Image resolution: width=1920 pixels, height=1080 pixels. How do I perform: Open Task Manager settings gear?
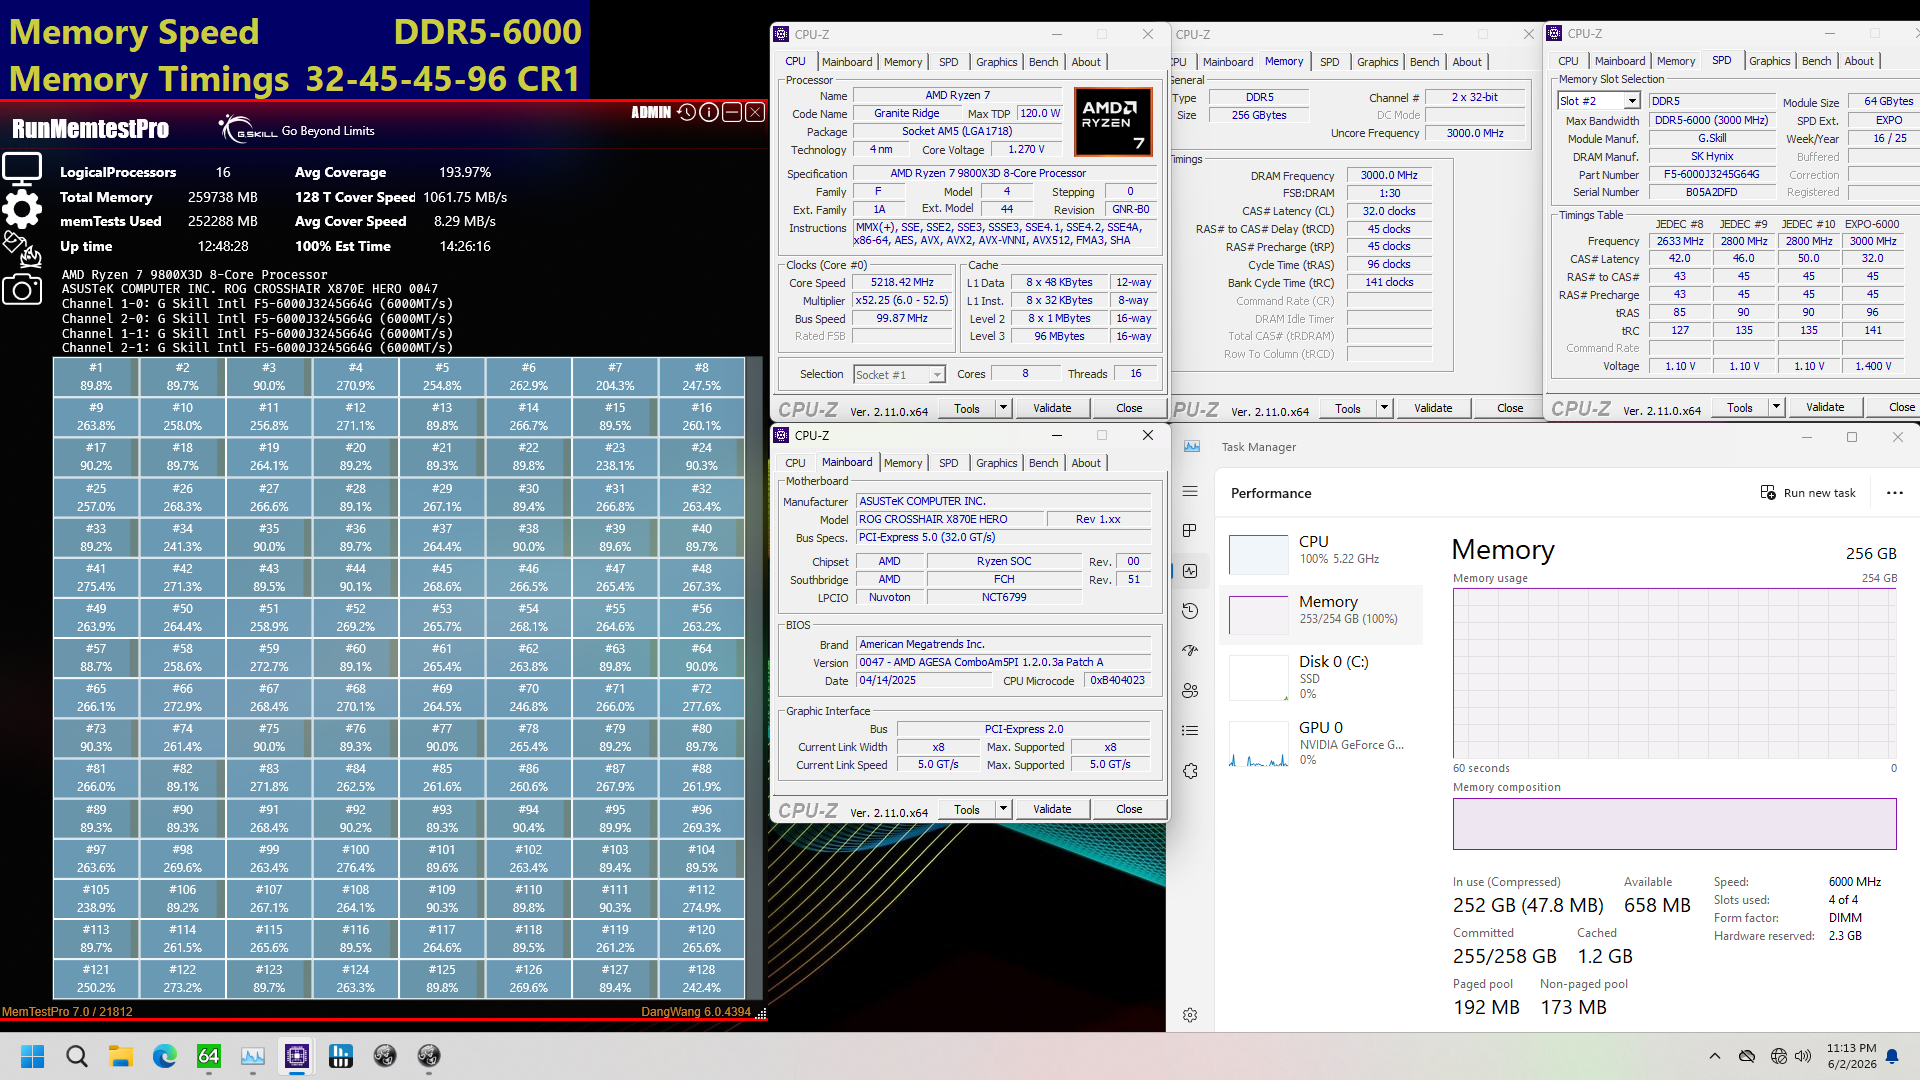coord(1190,1014)
